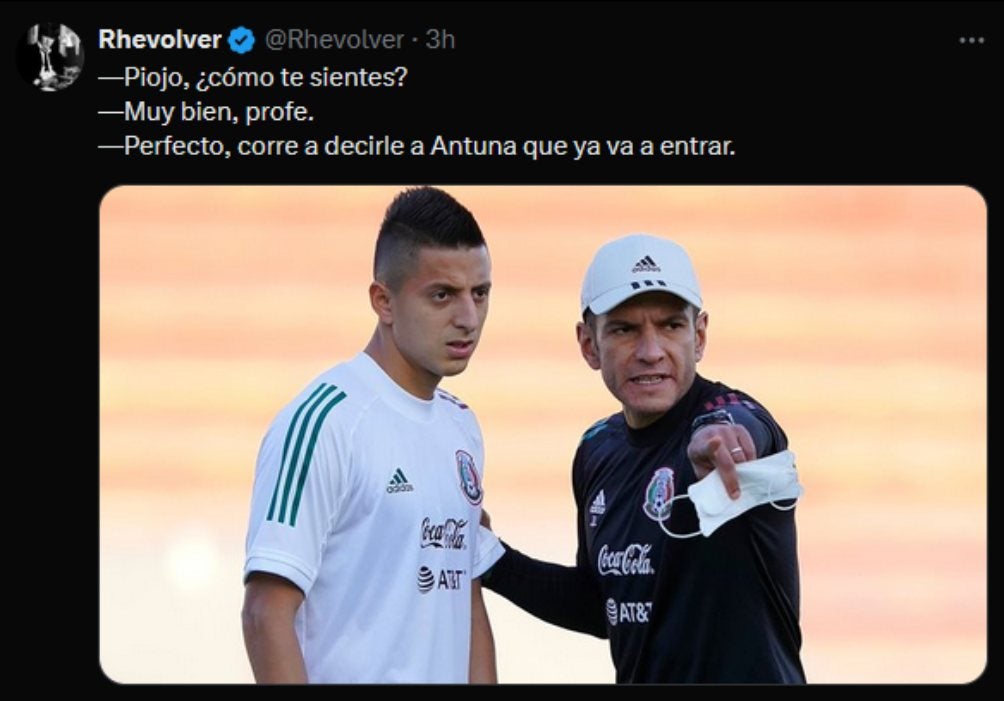Open the @Rhevolver handle link
Image resolution: width=1004 pixels, height=701 pixels.
(x=334, y=40)
